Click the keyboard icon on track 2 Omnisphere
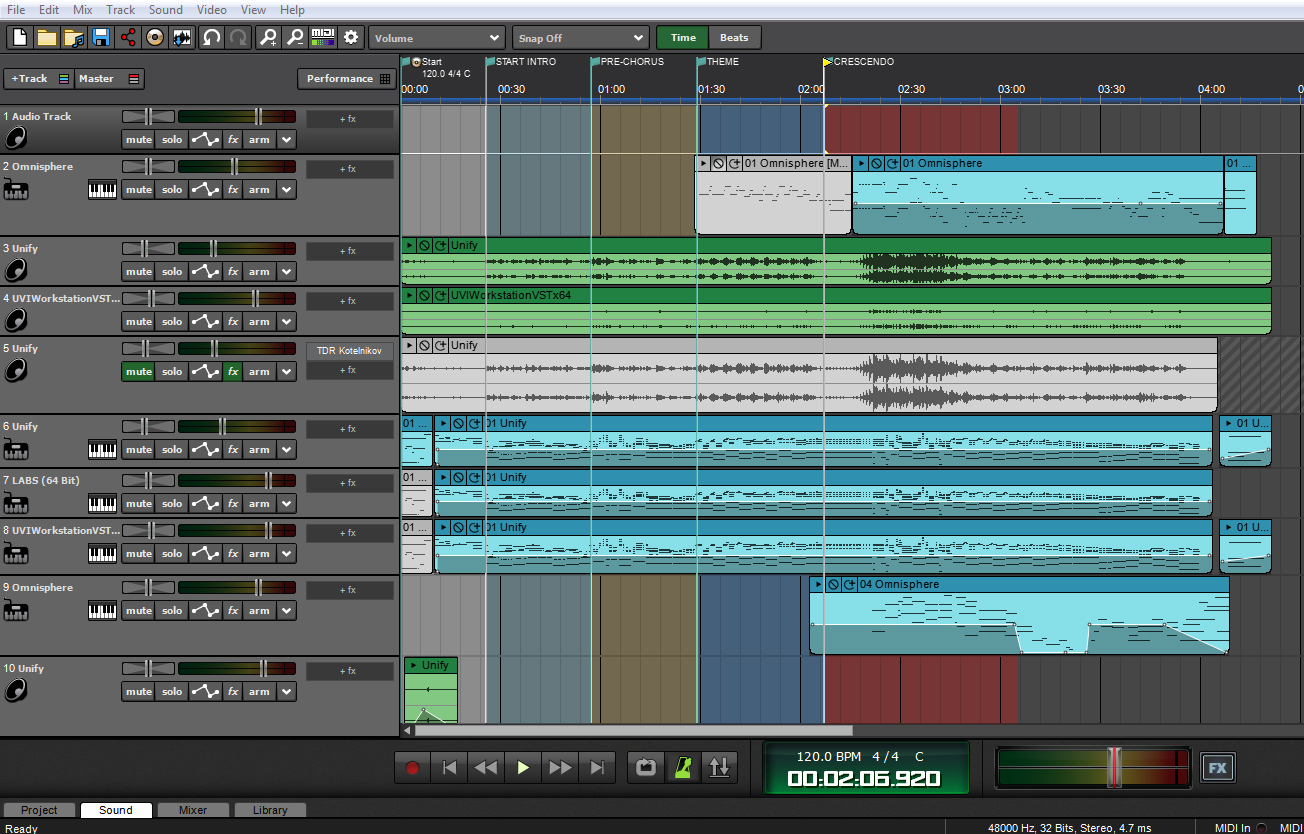 pyautogui.click(x=102, y=189)
